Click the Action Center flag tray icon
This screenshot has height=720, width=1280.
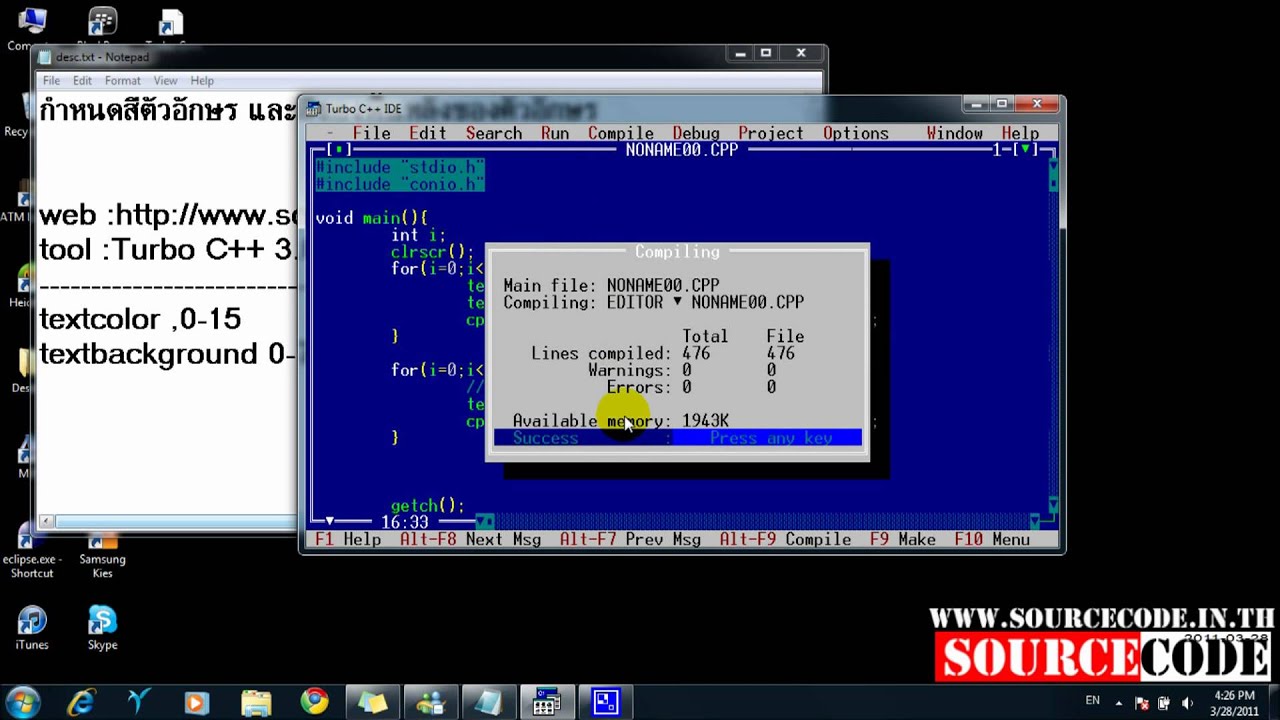1142,703
